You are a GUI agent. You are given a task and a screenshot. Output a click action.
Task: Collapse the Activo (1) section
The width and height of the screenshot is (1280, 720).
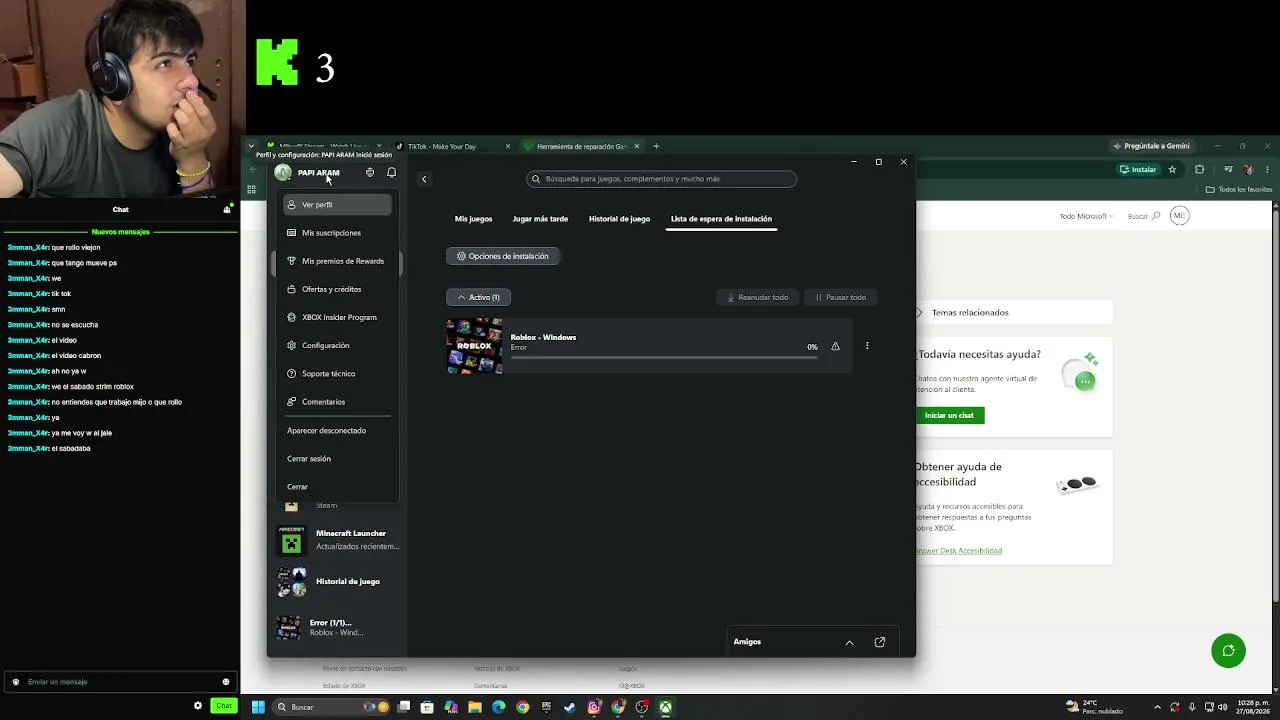[x=479, y=297]
